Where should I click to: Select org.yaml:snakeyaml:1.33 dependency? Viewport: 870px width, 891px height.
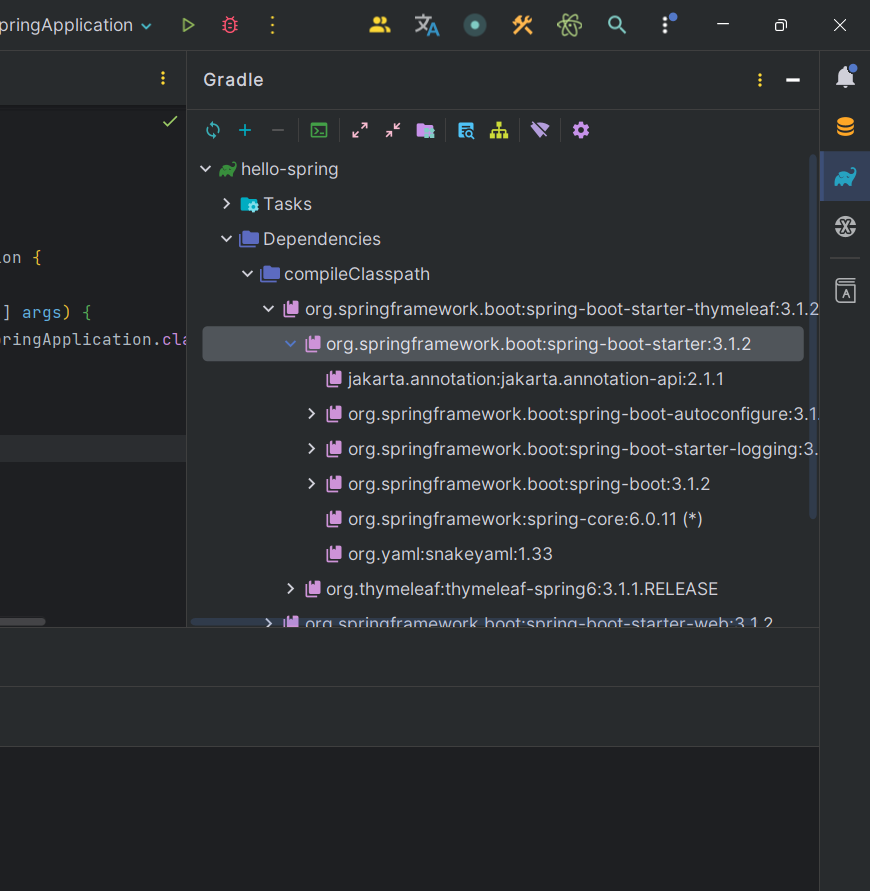pyautogui.click(x=450, y=554)
